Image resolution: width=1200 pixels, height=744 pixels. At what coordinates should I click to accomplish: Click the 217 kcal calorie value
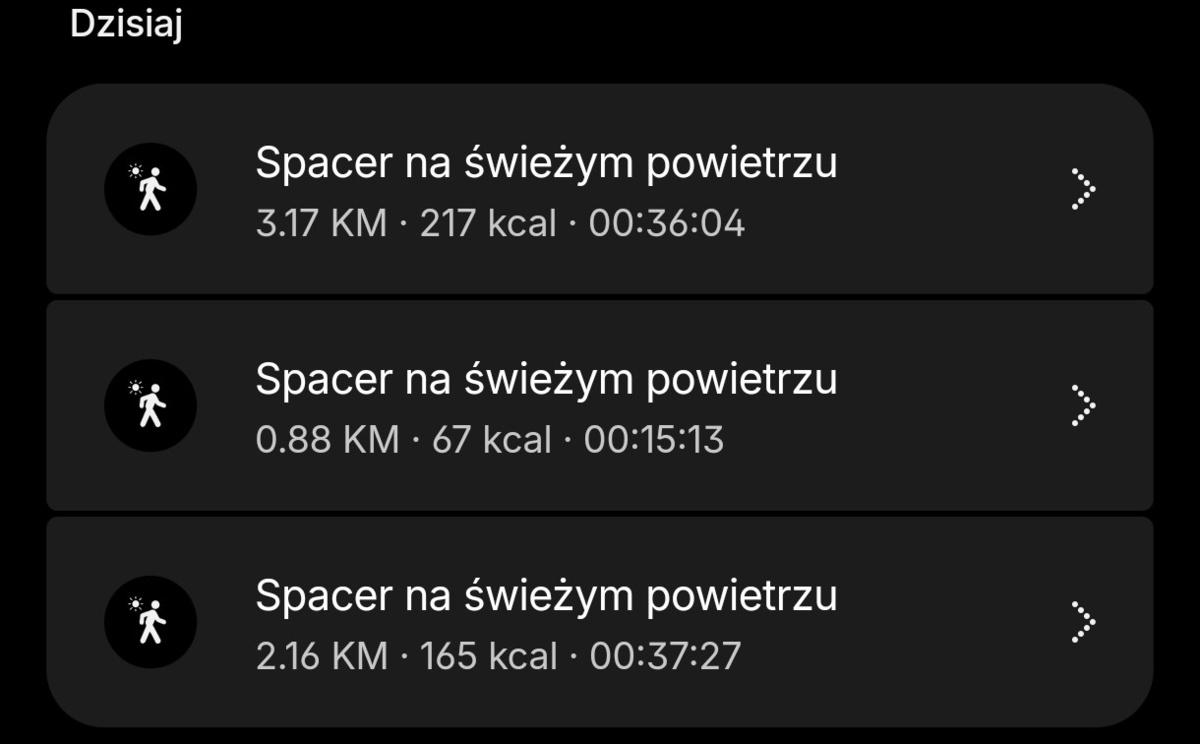pos(488,224)
